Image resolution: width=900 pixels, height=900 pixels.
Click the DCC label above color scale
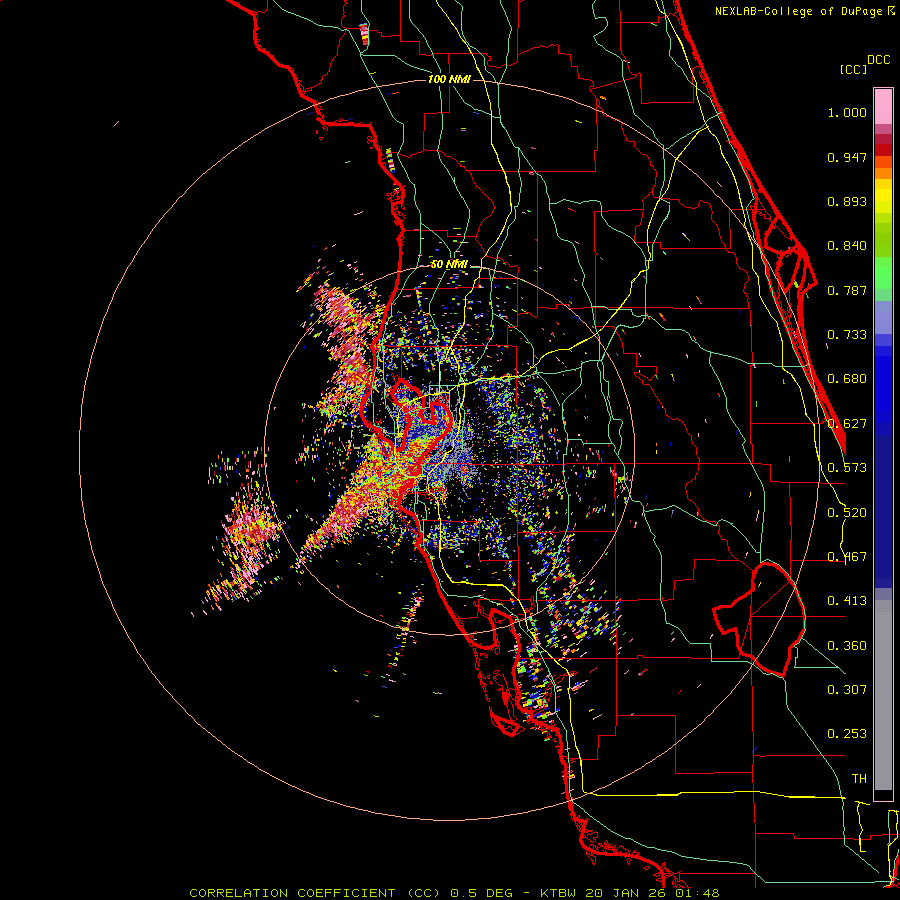(x=879, y=60)
